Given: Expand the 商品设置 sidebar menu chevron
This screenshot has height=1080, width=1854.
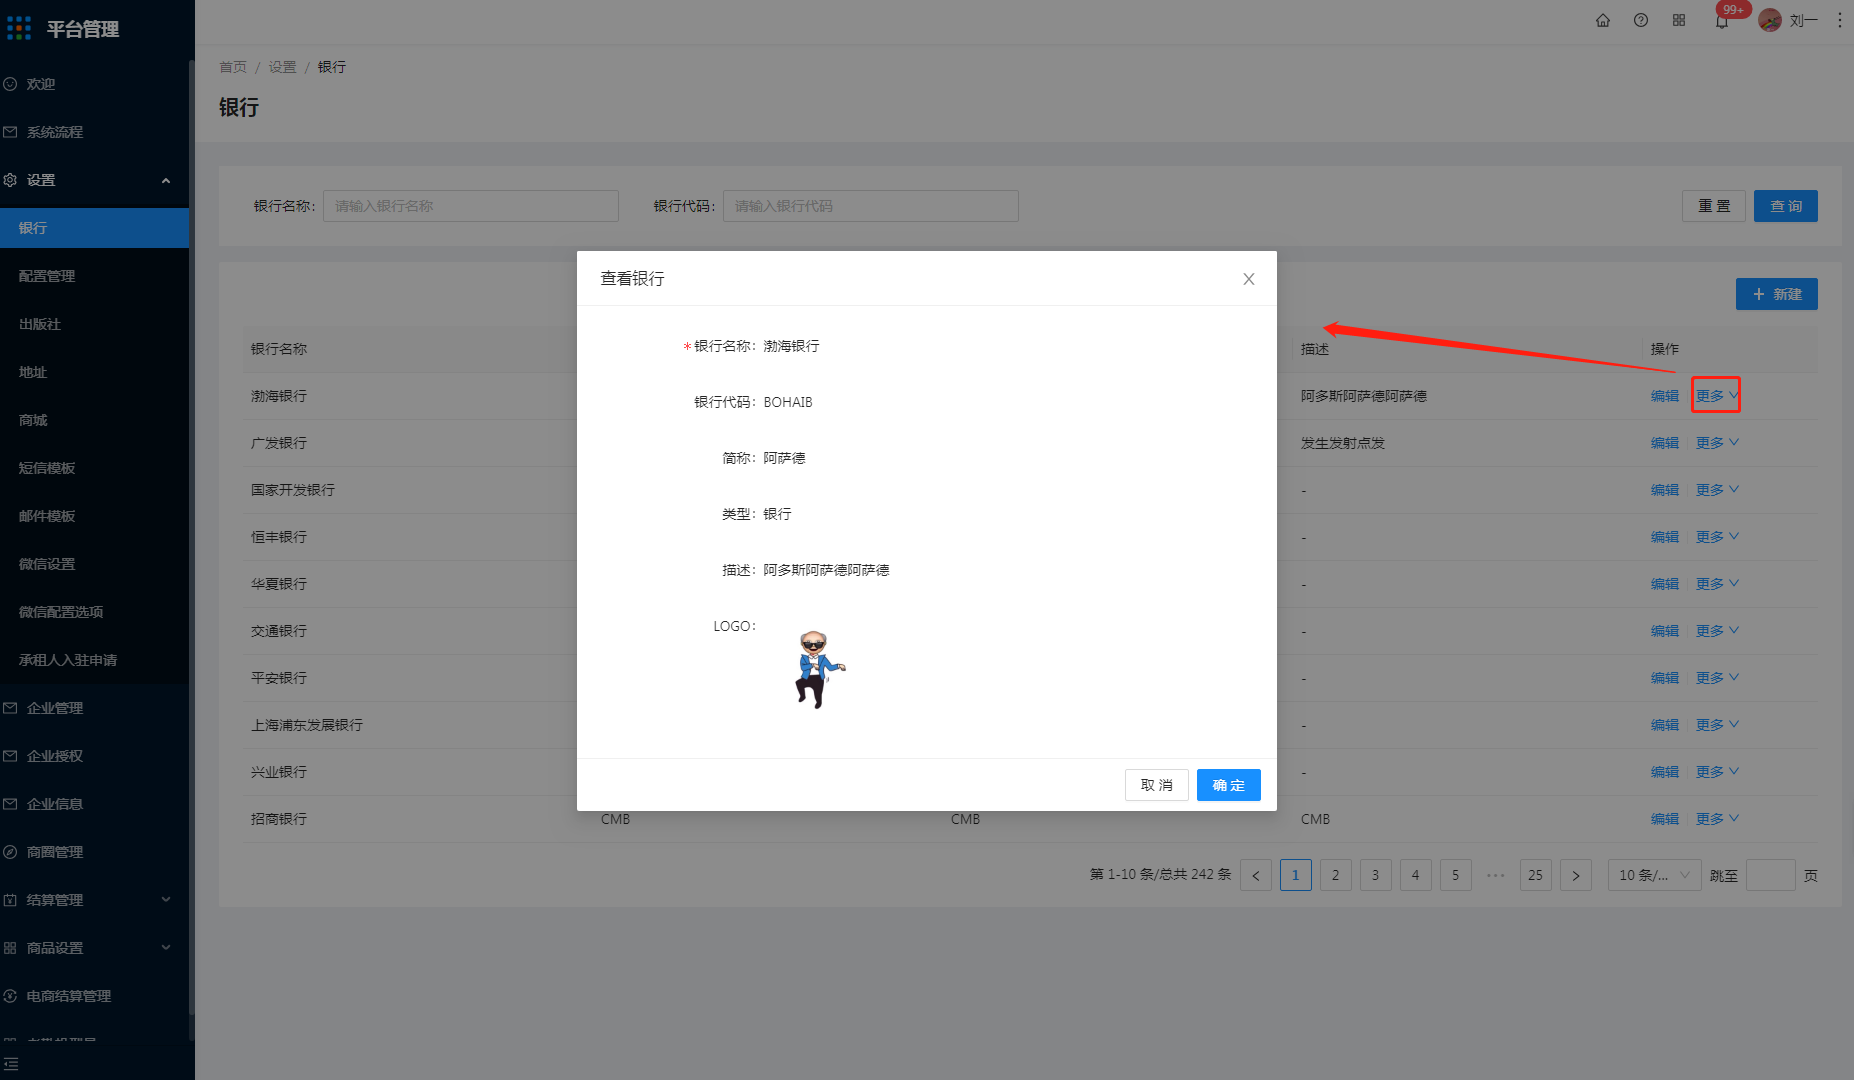Looking at the screenshot, I should [166, 948].
